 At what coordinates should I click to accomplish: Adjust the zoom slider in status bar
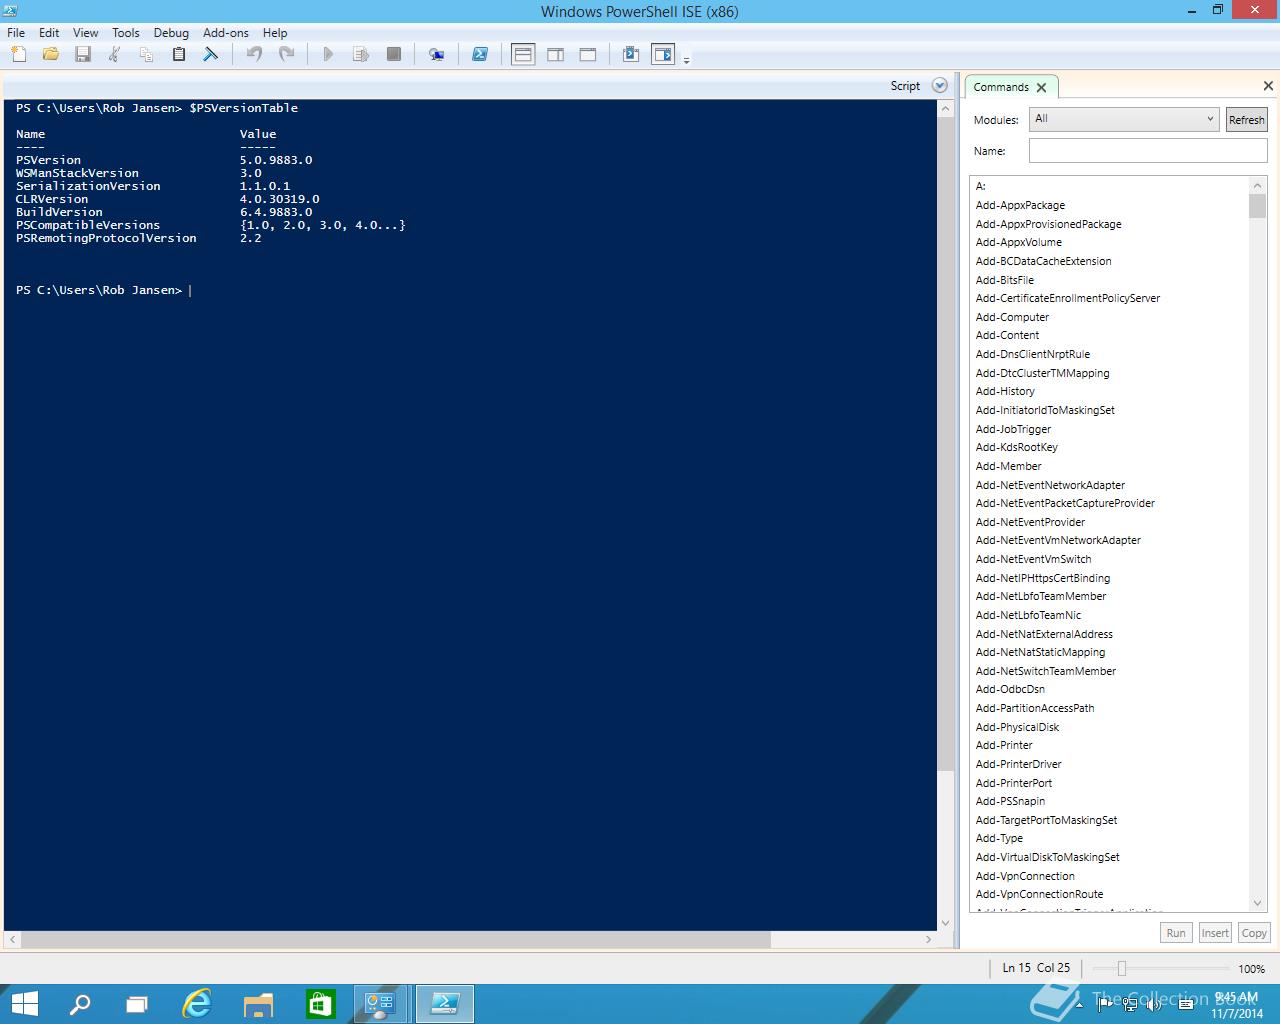(1121, 968)
